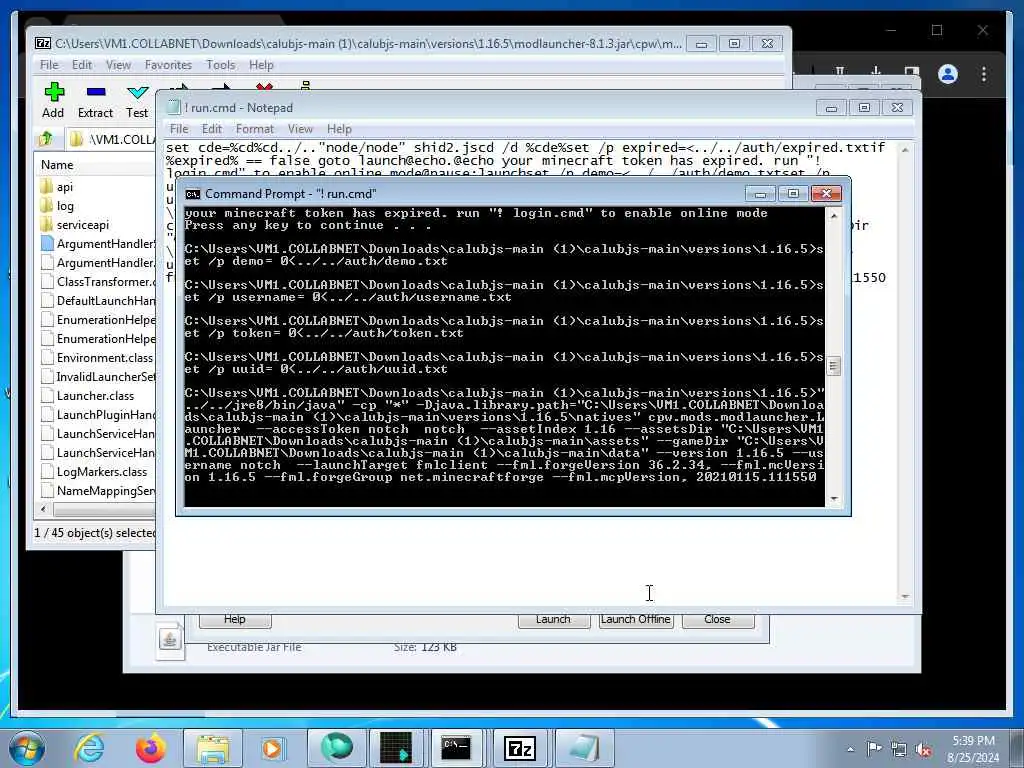Open the Favorites menu in 7-Zip
The height and width of the screenshot is (768, 1024).
[x=168, y=65]
